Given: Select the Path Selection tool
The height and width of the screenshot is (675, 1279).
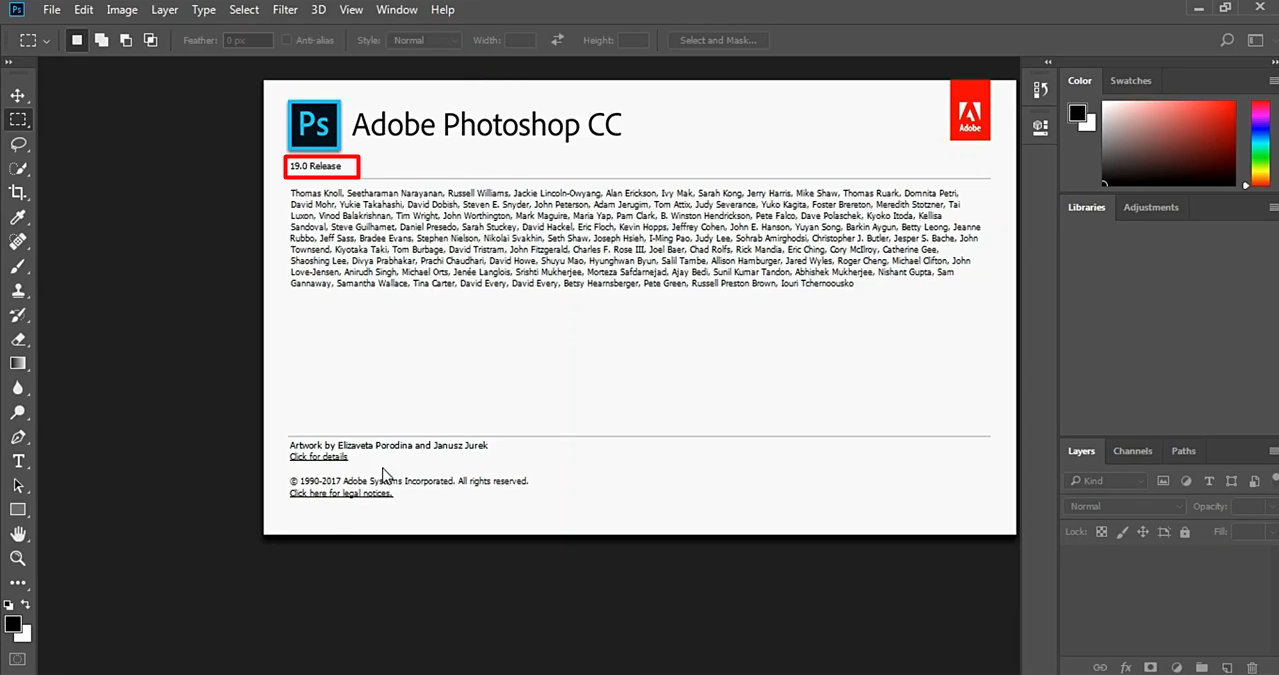Looking at the screenshot, I should click(18, 485).
